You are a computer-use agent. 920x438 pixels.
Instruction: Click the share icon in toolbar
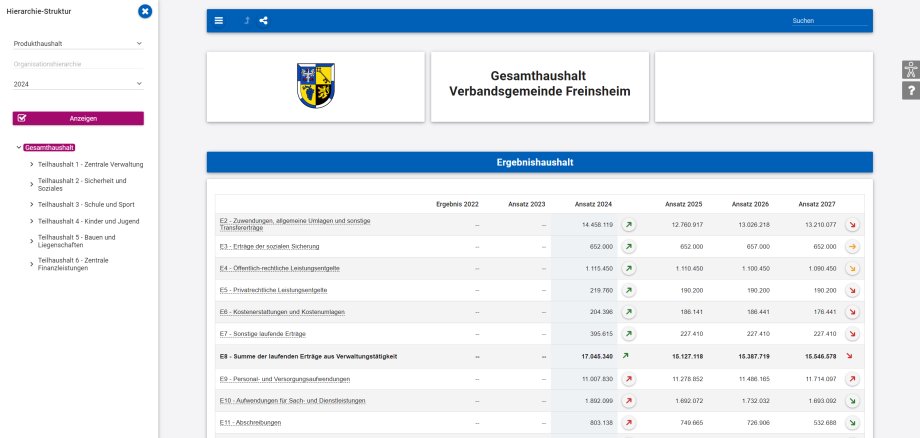(x=263, y=21)
